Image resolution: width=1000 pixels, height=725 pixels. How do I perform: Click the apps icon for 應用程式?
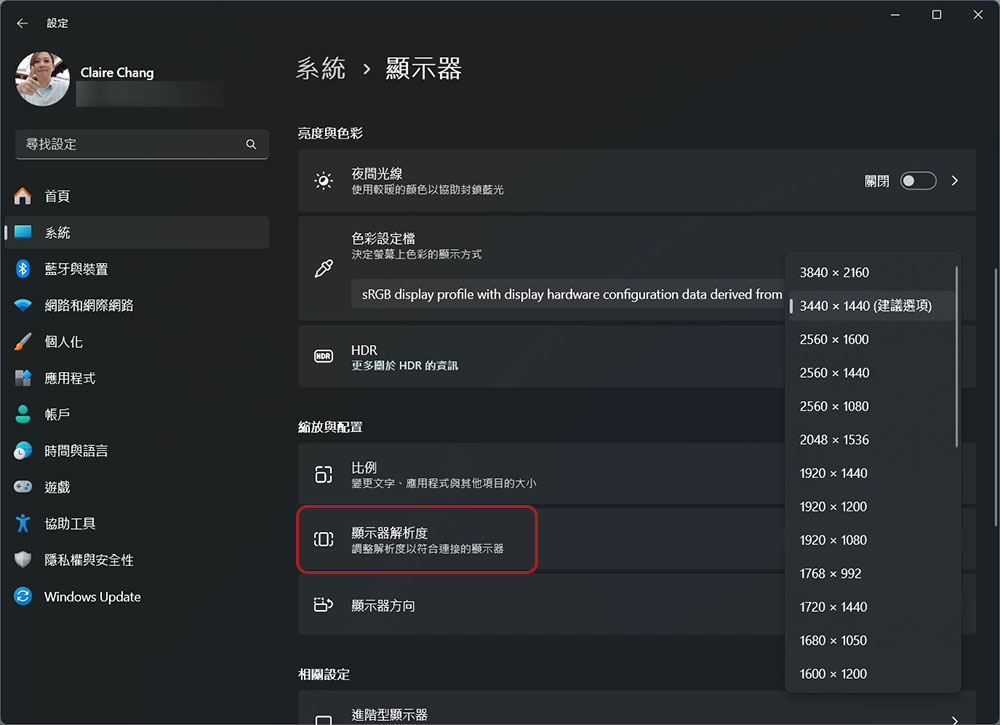(x=23, y=378)
